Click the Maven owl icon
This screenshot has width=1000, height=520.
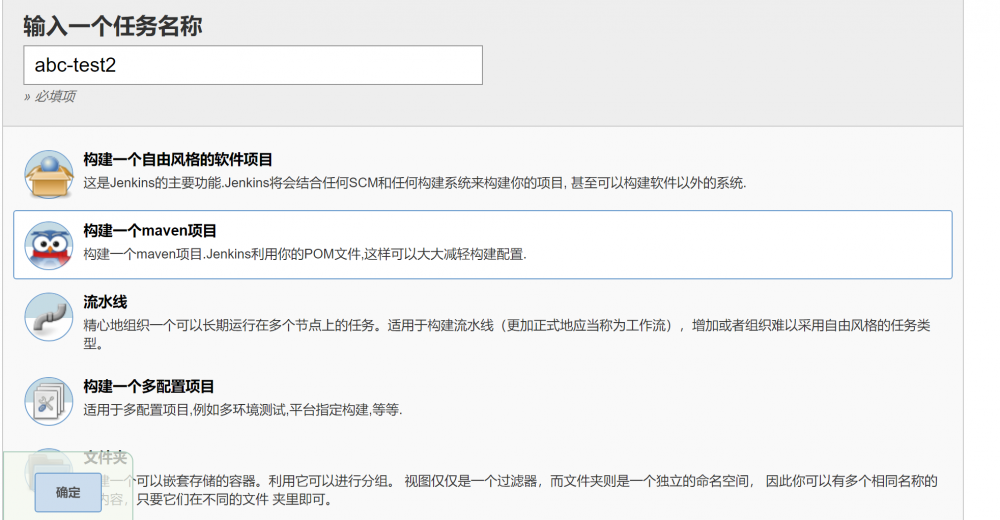(48, 246)
